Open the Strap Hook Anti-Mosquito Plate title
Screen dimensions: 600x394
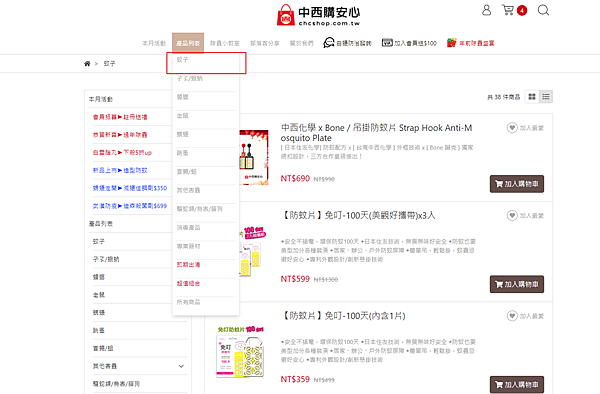click(x=377, y=133)
